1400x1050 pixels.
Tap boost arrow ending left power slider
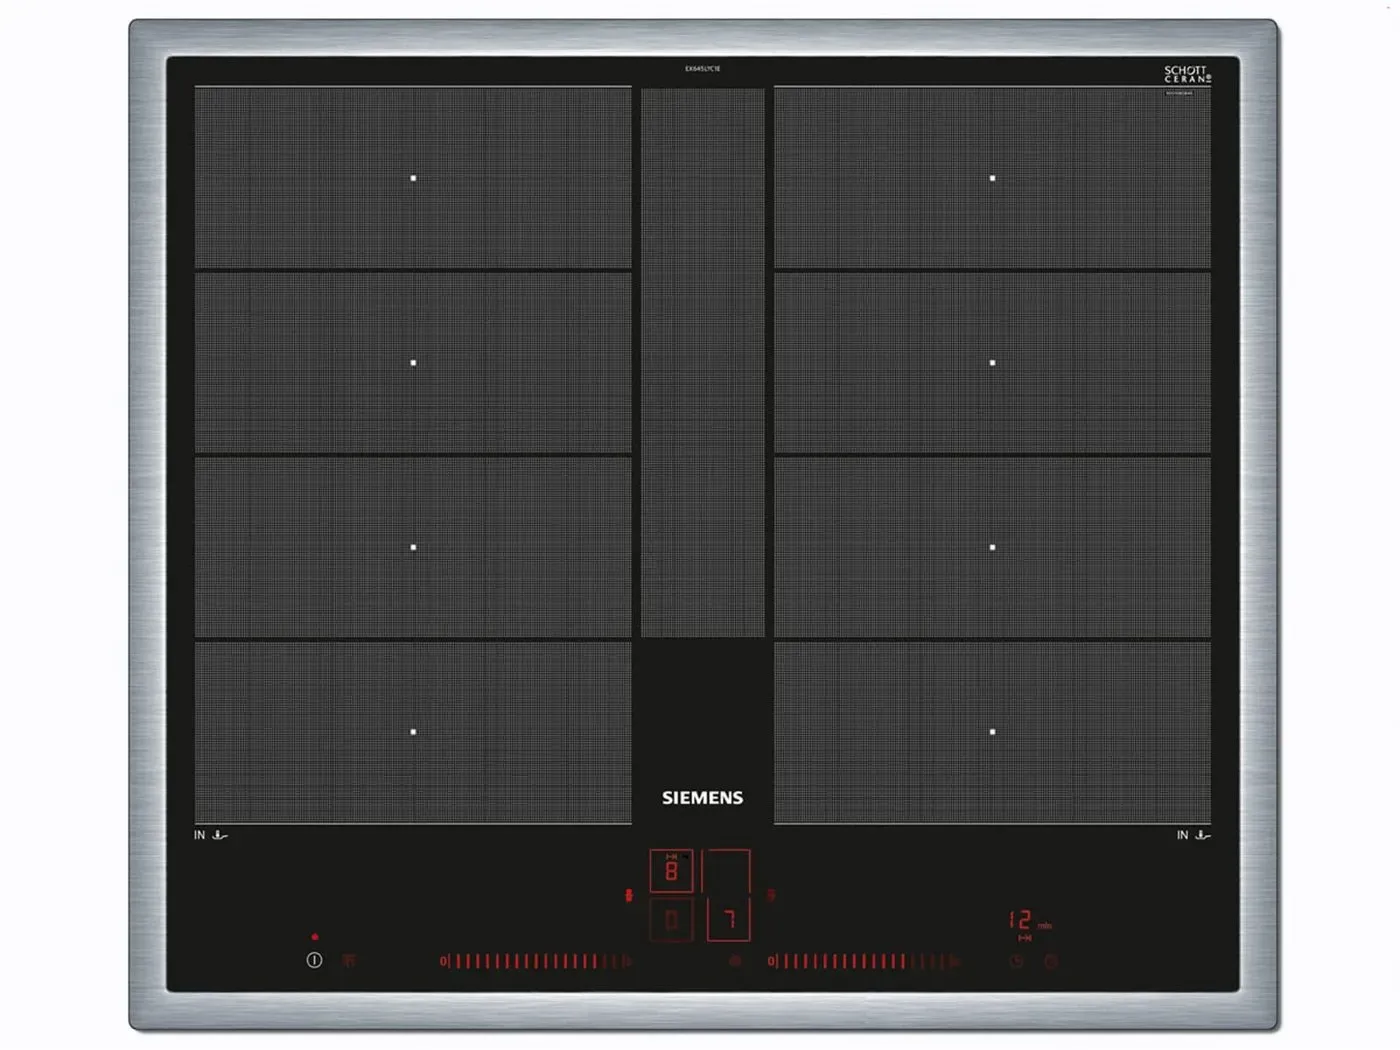(x=627, y=961)
